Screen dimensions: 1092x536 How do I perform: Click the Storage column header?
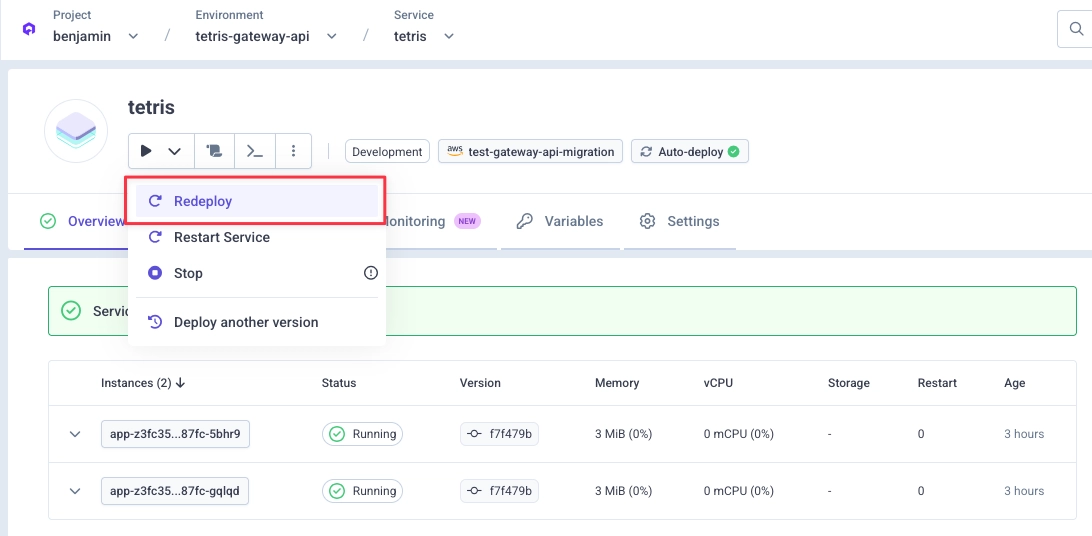point(848,383)
